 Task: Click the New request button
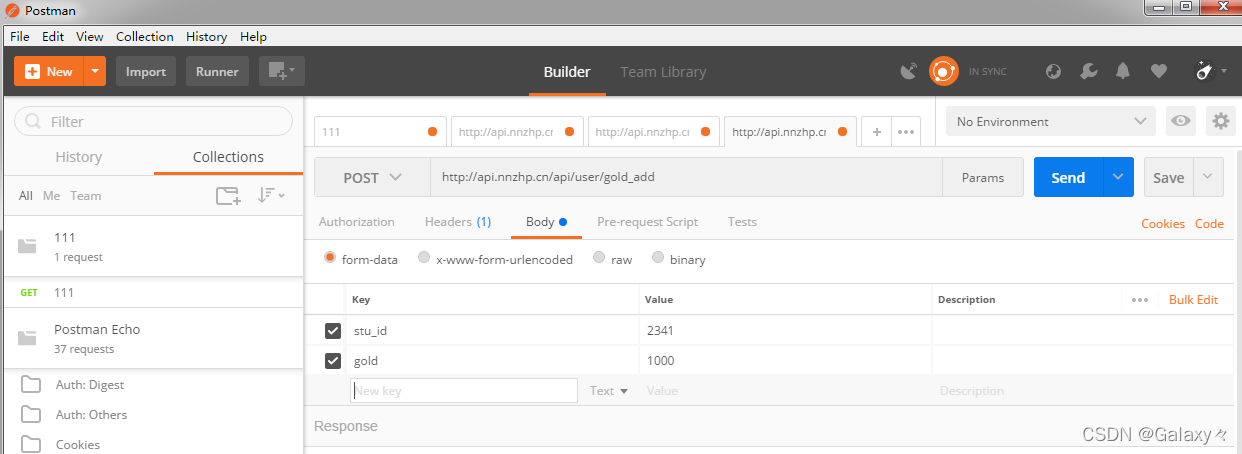coord(48,71)
